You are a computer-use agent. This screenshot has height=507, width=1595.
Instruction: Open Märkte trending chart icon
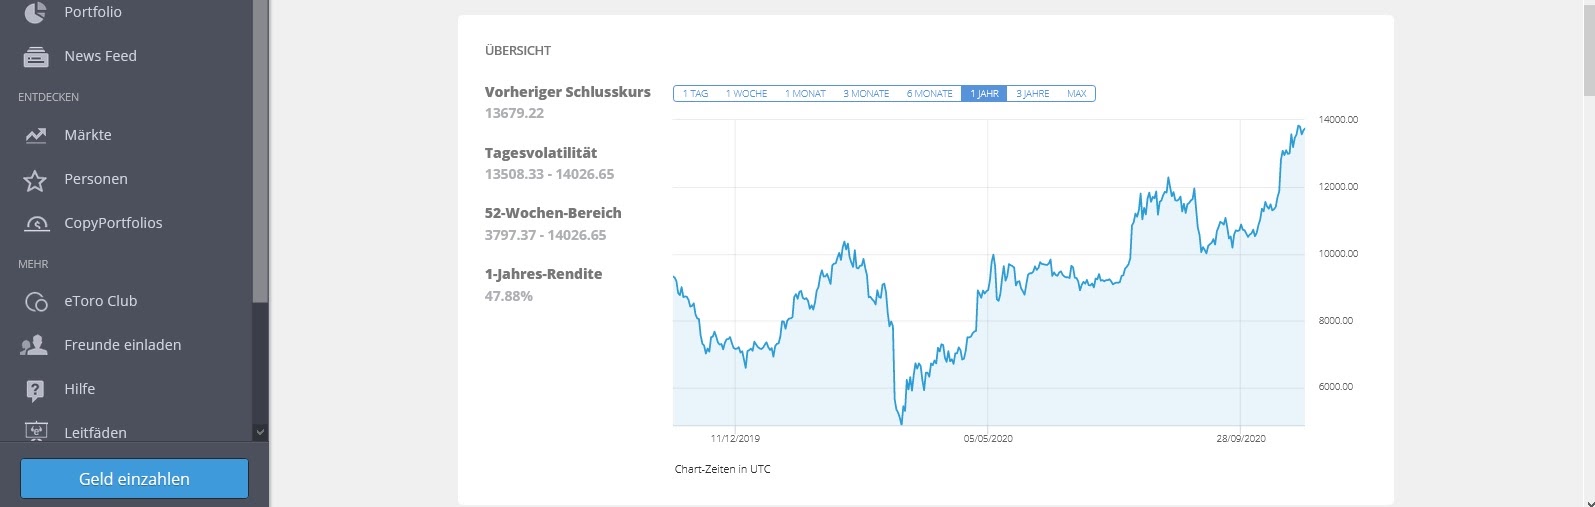pyautogui.click(x=36, y=135)
